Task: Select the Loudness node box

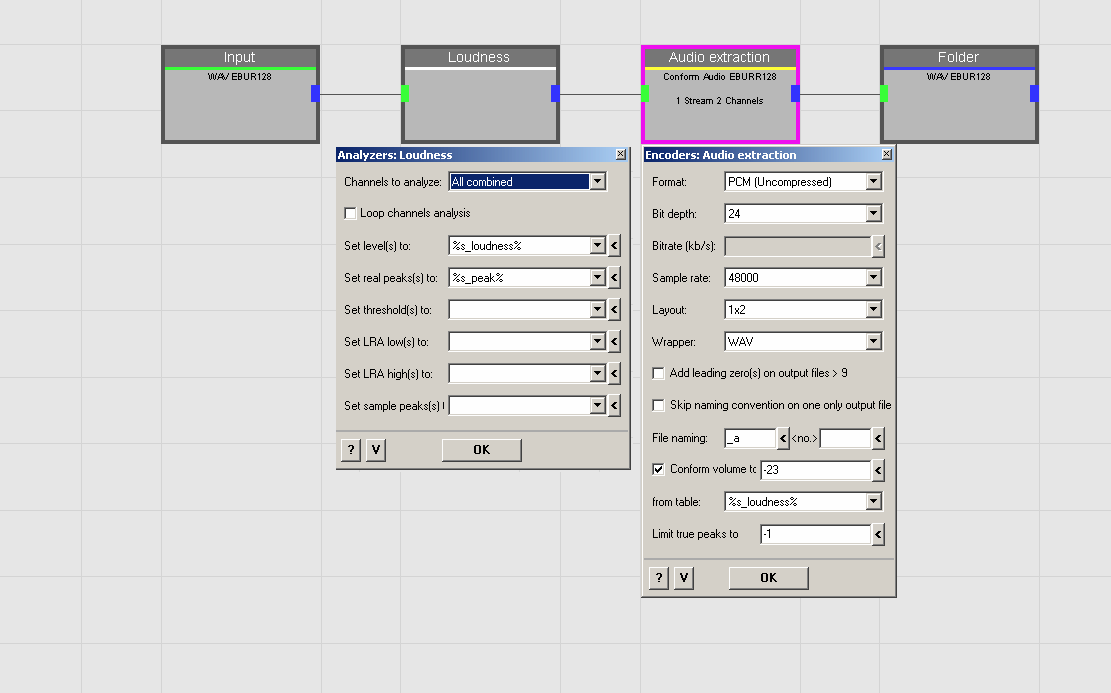Action: tap(480, 94)
